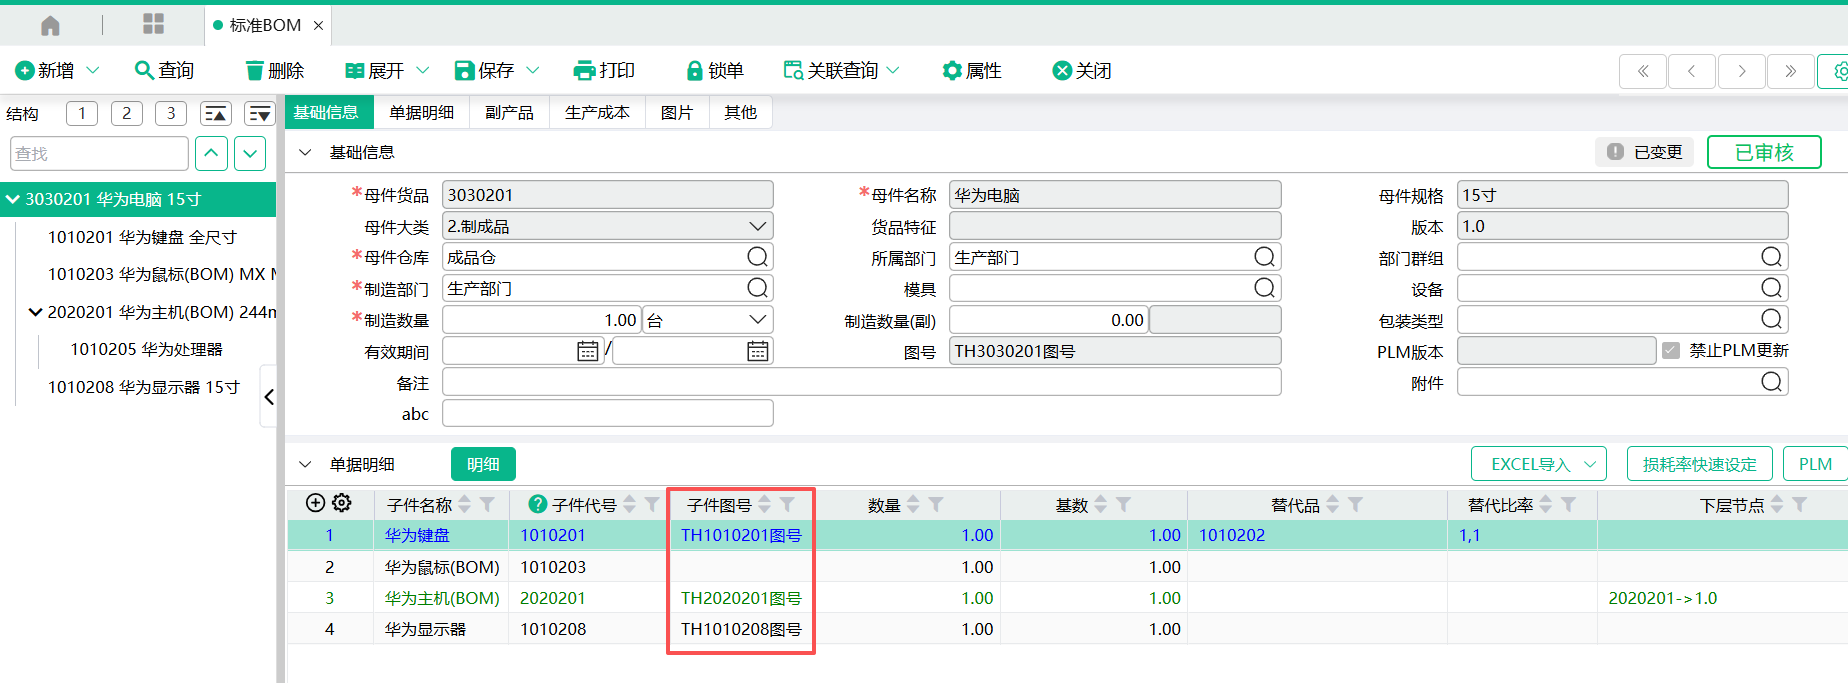Screen dimensions: 1848x683
Task: Open the grid apps menu icon
Action: [x=153, y=25]
